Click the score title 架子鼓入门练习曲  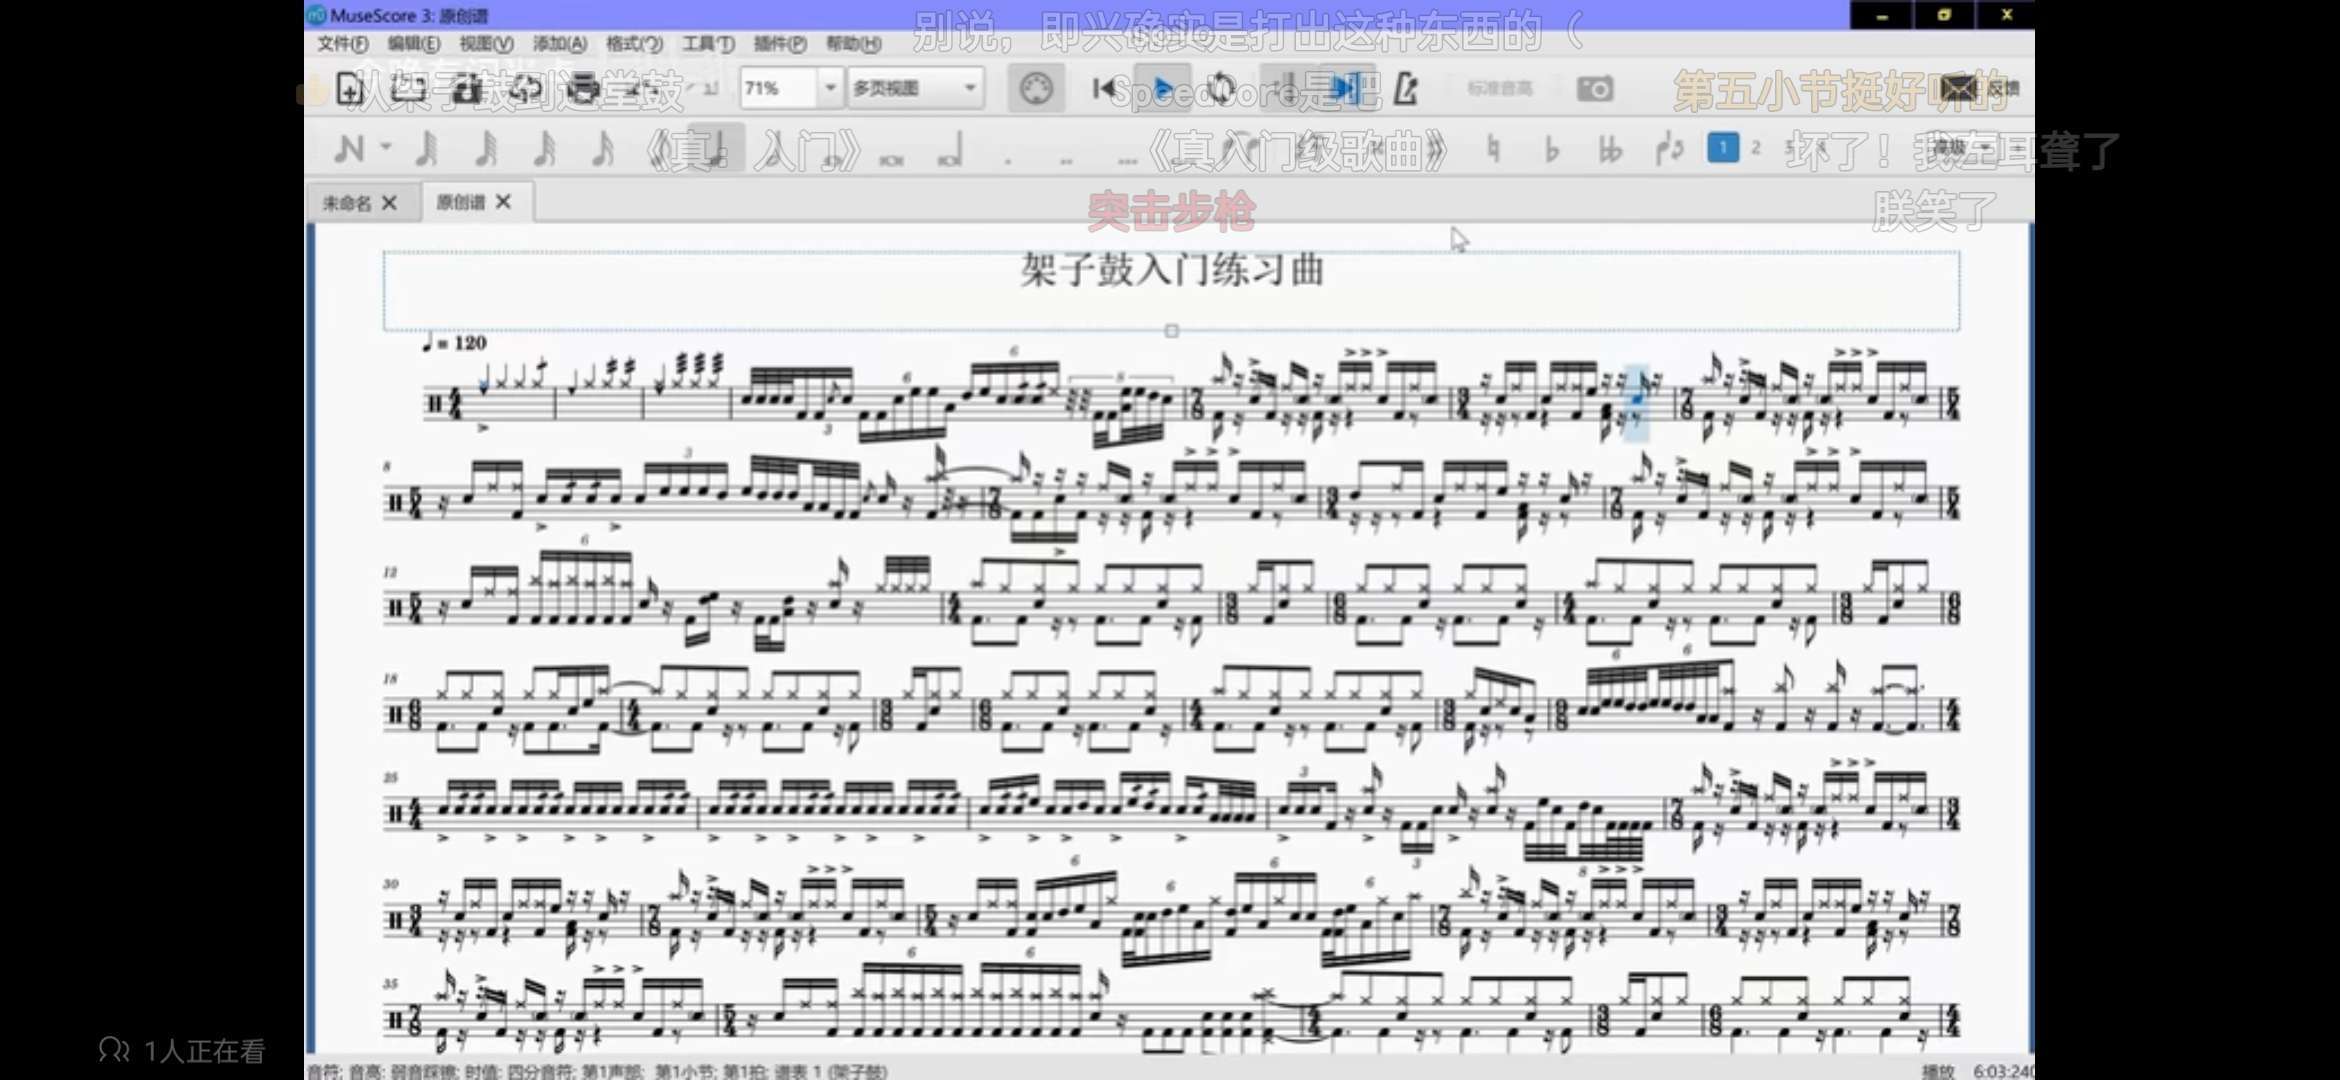(1172, 270)
